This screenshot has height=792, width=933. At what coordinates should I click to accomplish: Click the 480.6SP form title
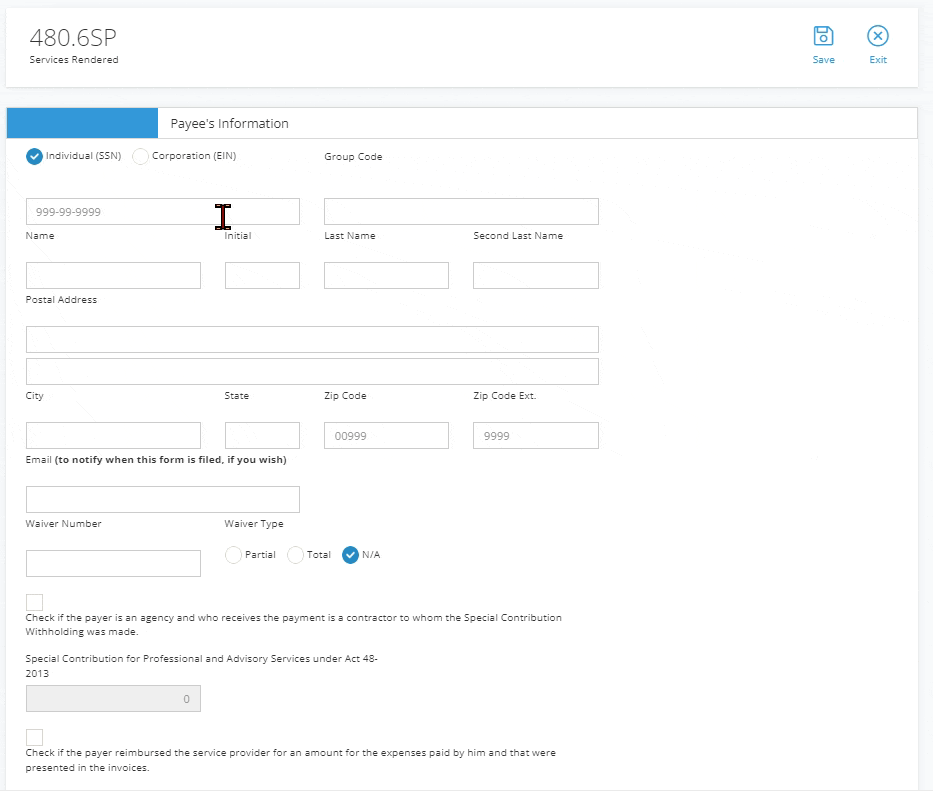point(73,38)
